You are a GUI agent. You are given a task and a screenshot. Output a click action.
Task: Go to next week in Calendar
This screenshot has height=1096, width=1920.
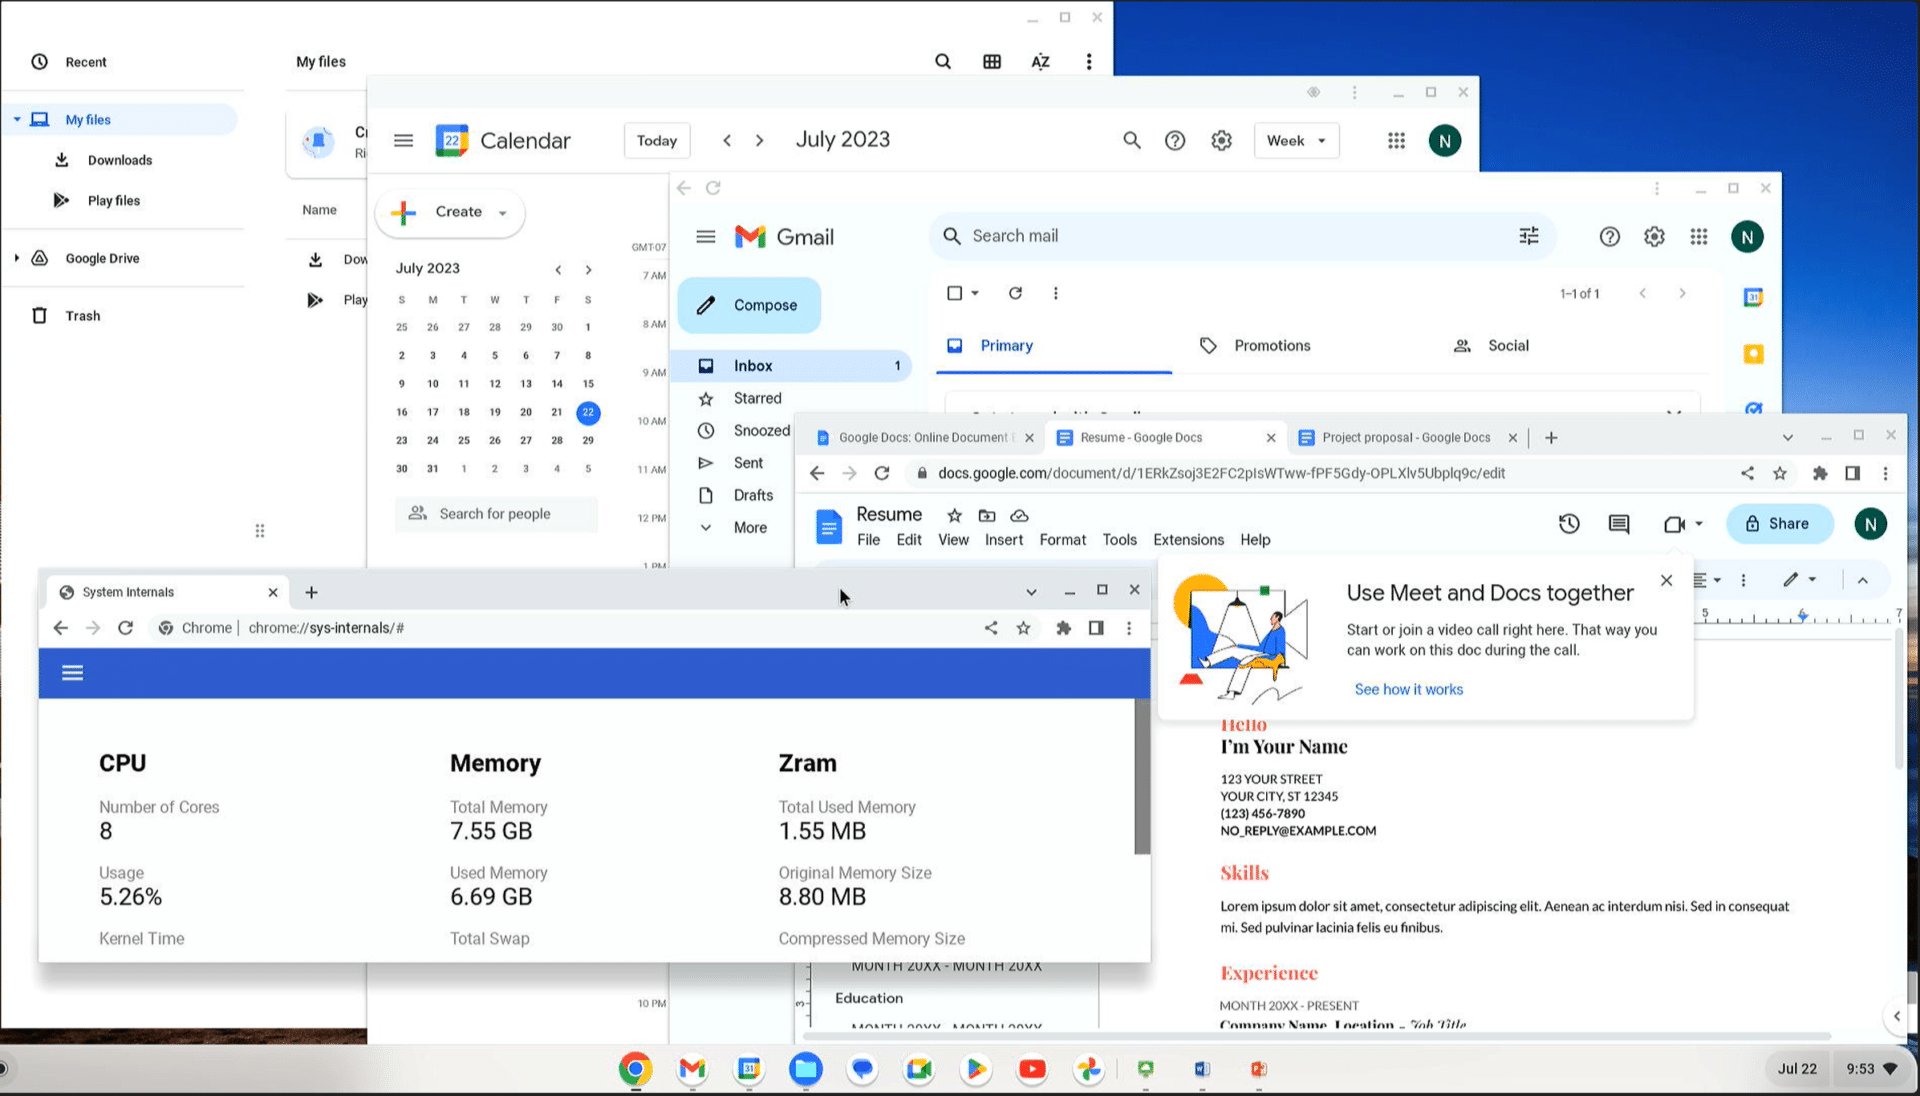759,141
